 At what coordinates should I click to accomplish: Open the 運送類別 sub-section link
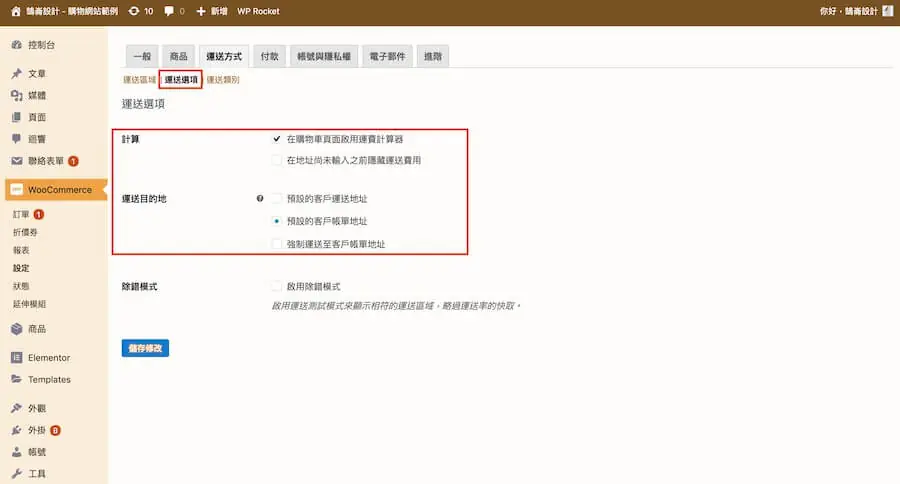(x=223, y=80)
